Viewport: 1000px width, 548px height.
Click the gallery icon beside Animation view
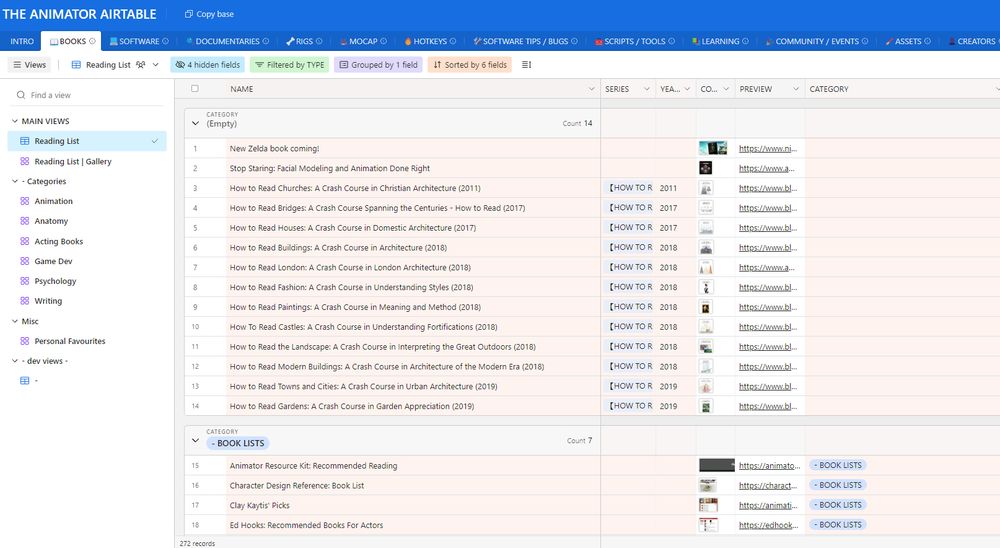point(24,201)
